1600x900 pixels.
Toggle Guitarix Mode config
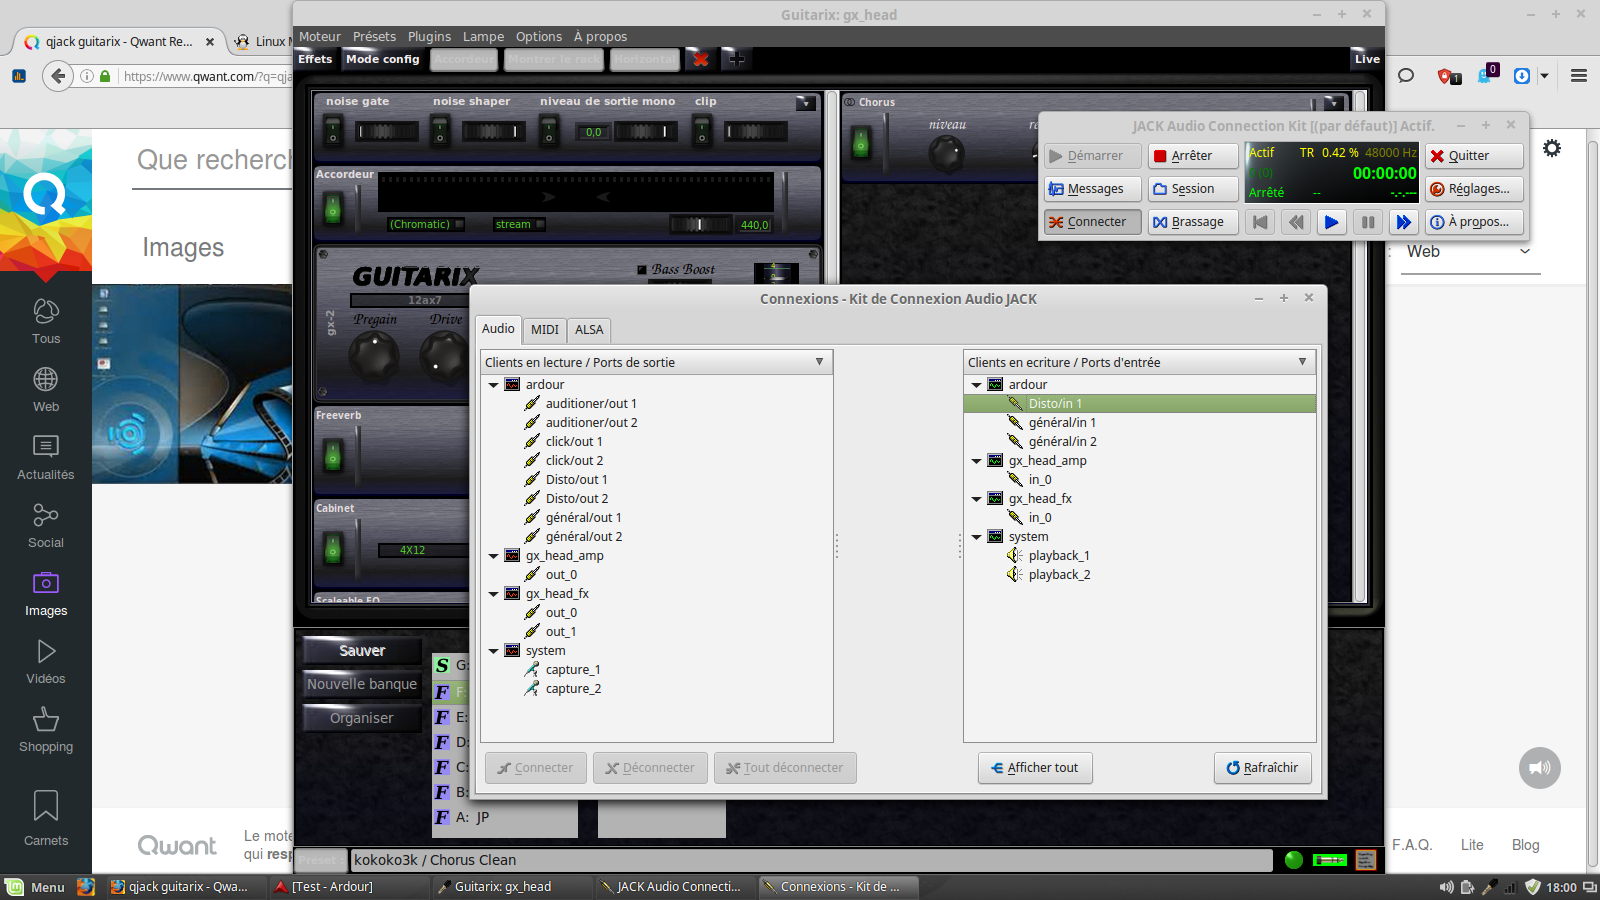click(x=382, y=59)
